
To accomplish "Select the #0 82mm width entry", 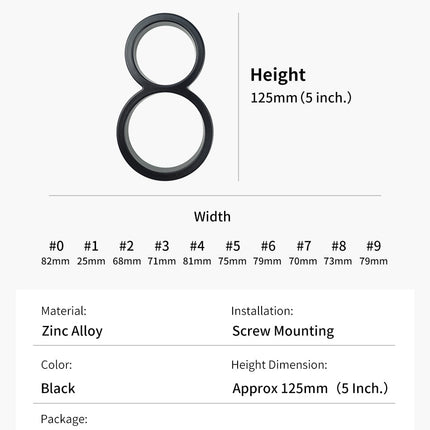I will coord(55,253).
